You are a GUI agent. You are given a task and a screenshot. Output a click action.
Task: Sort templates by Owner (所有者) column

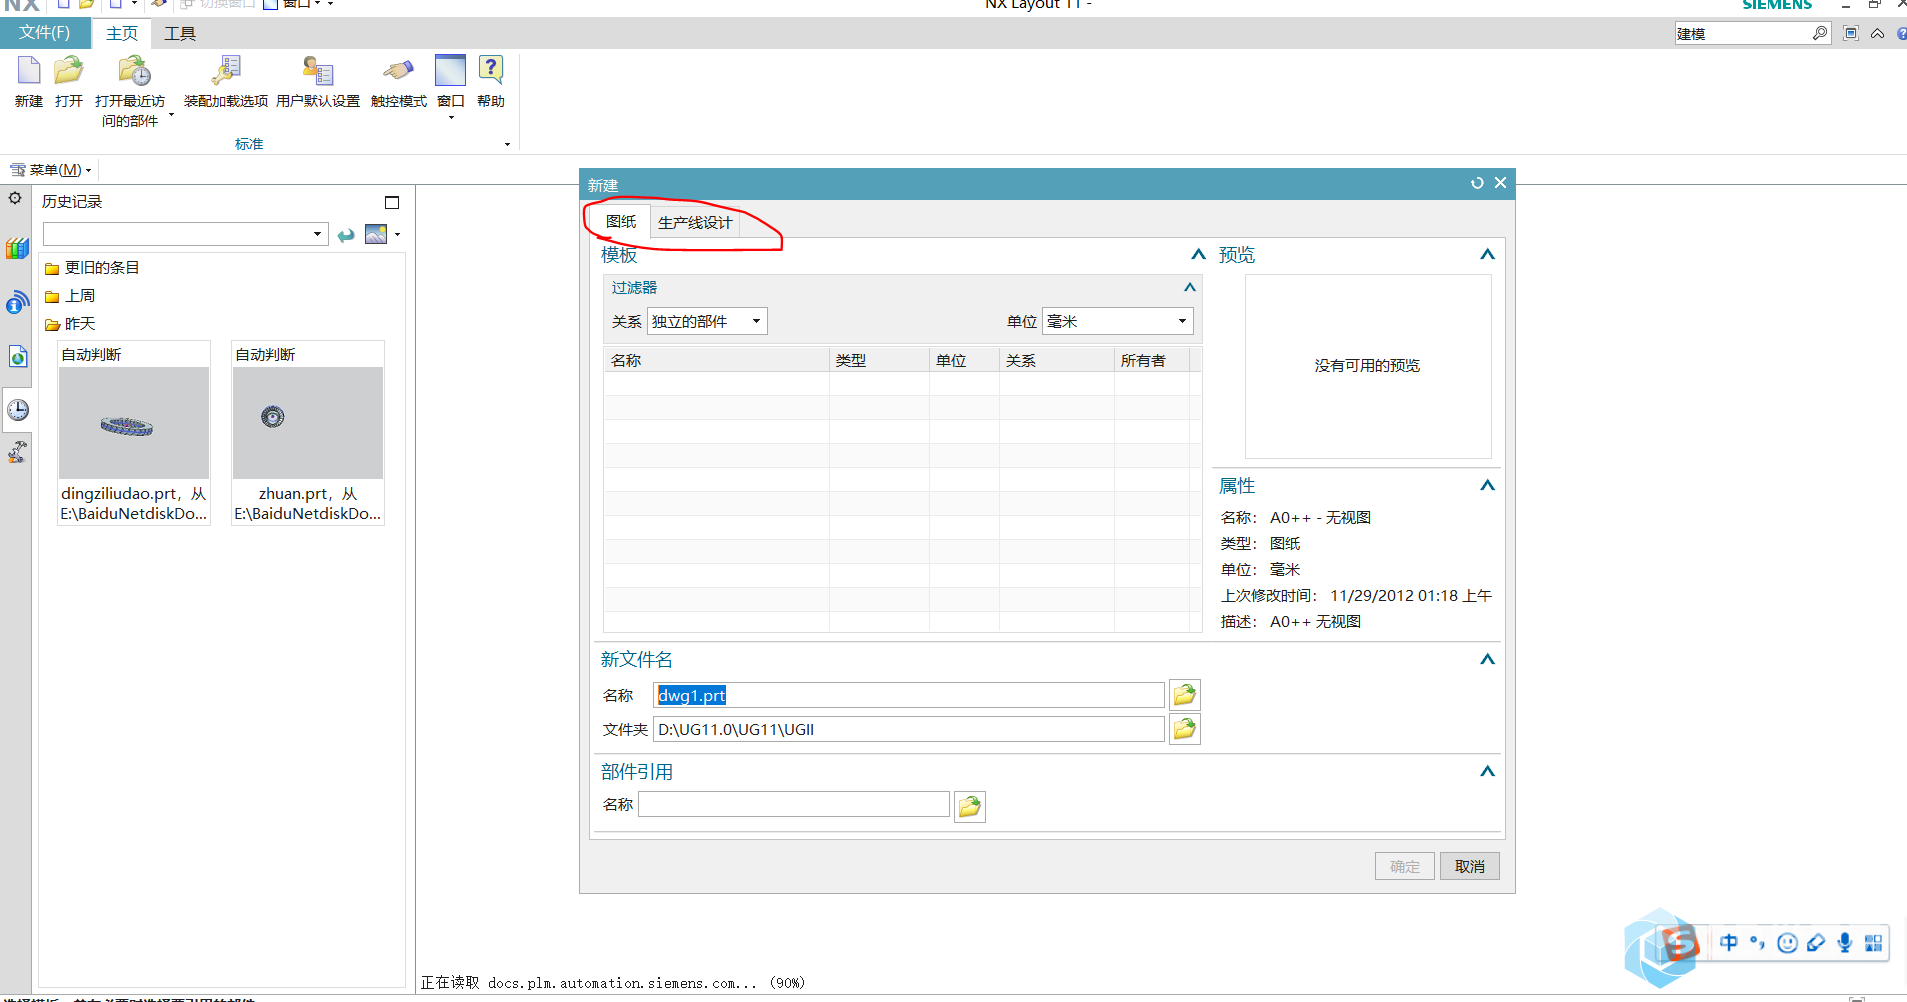[x=1151, y=360]
